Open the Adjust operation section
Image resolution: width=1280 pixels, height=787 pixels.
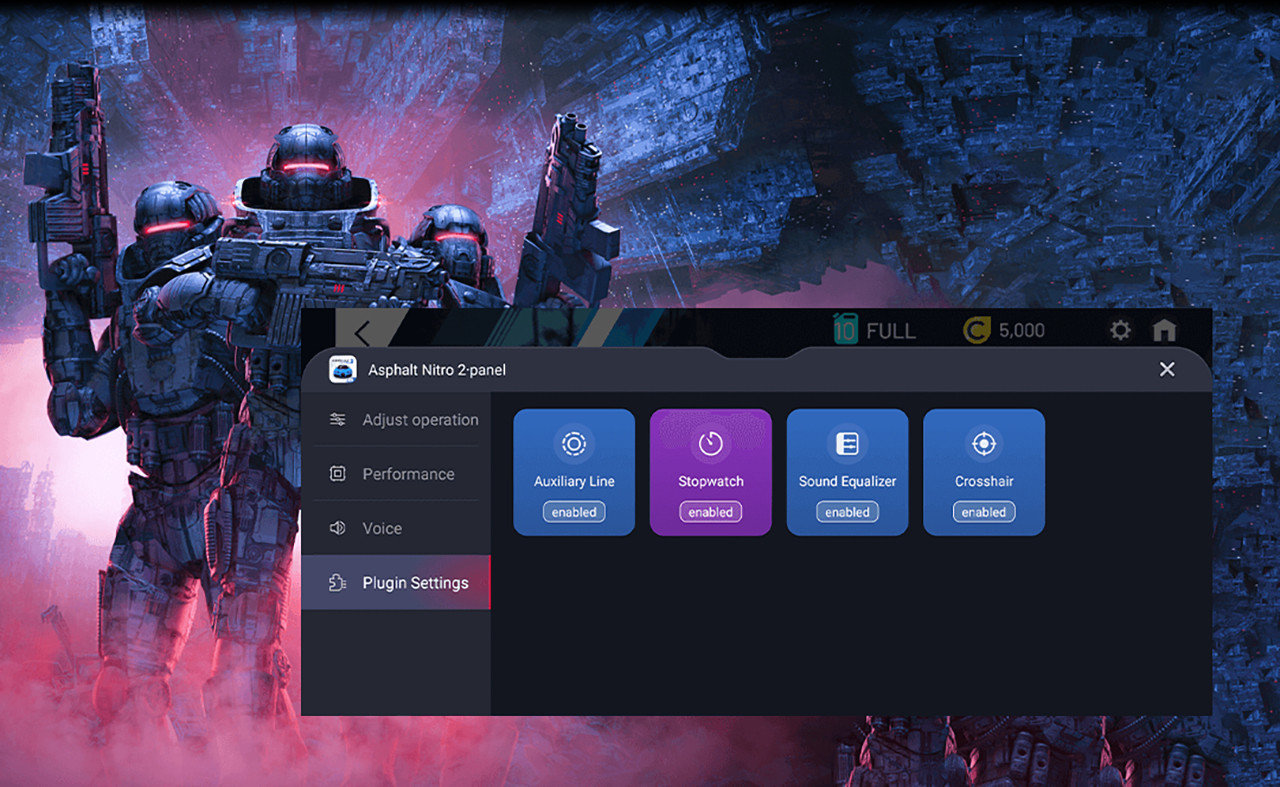pyautogui.click(x=396, y=420)
